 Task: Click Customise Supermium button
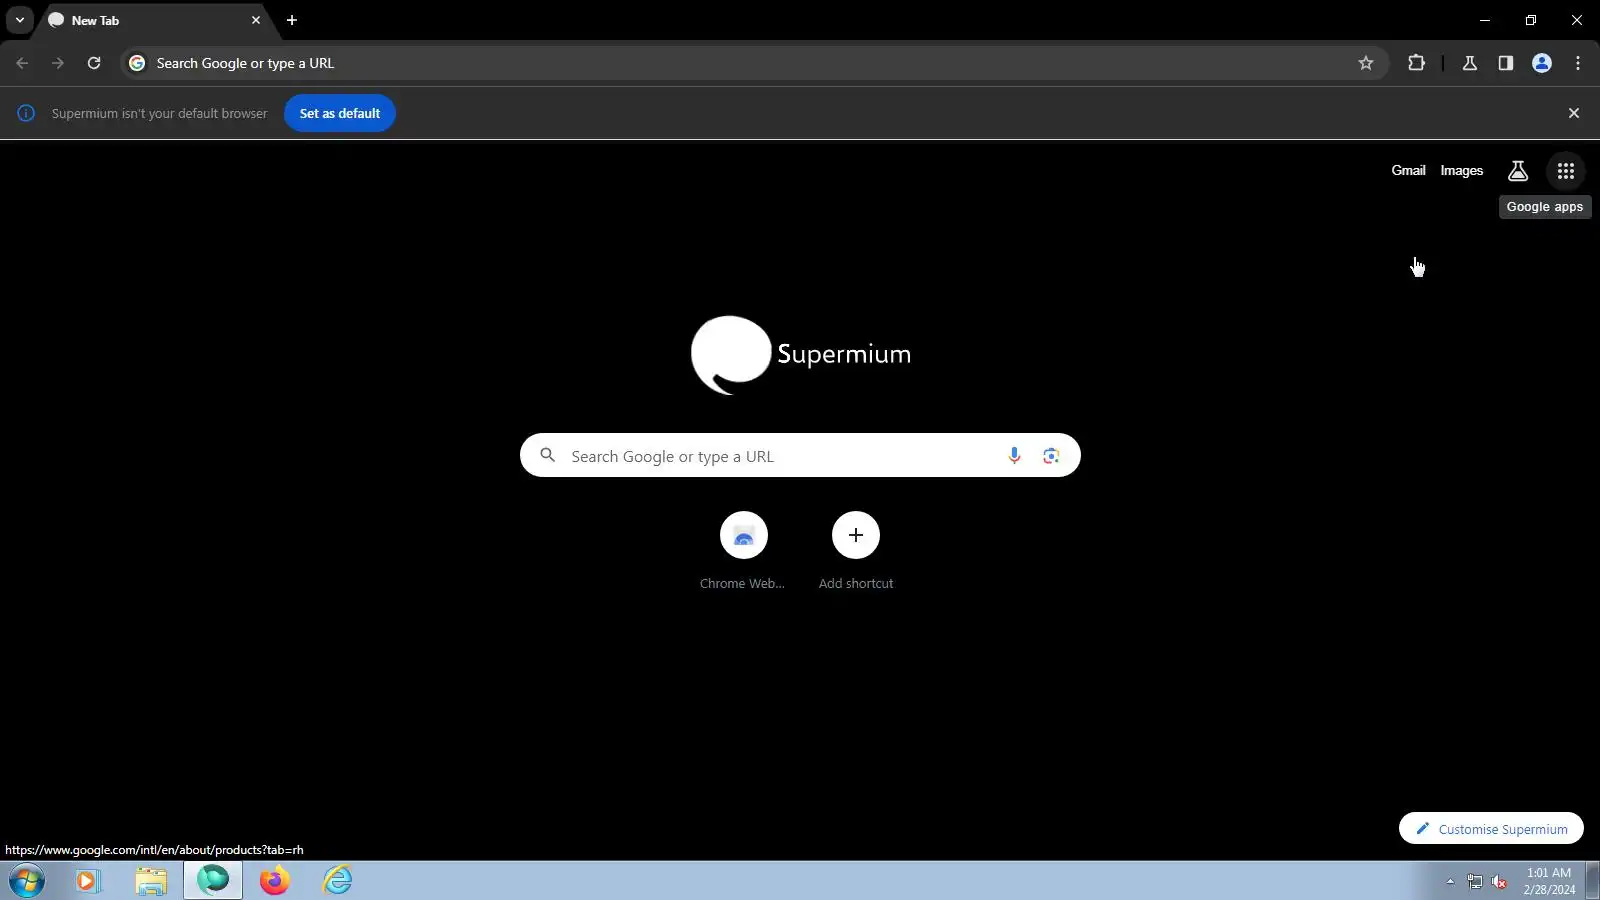click(1491, 829)
